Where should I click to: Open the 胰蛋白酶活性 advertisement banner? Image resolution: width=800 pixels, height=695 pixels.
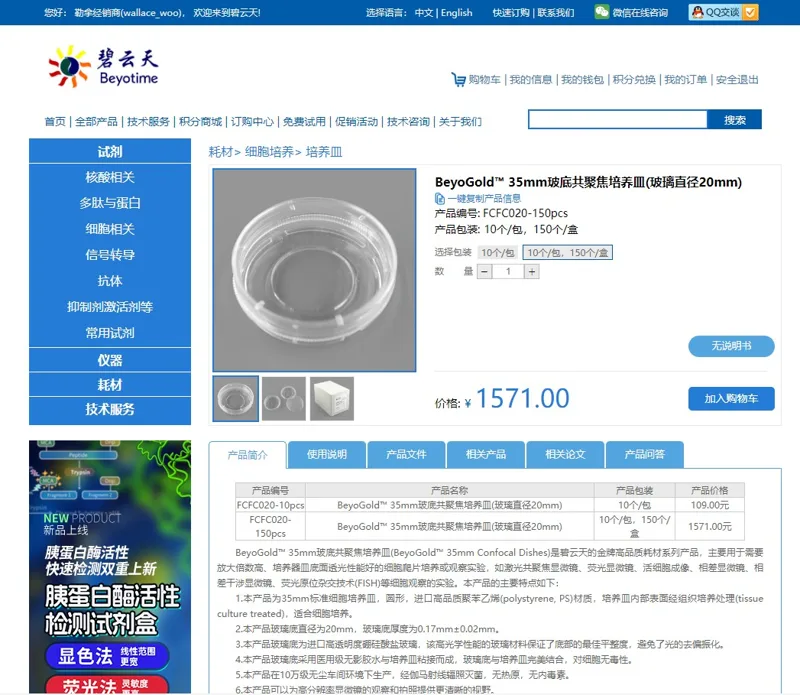tap(110, 566)
